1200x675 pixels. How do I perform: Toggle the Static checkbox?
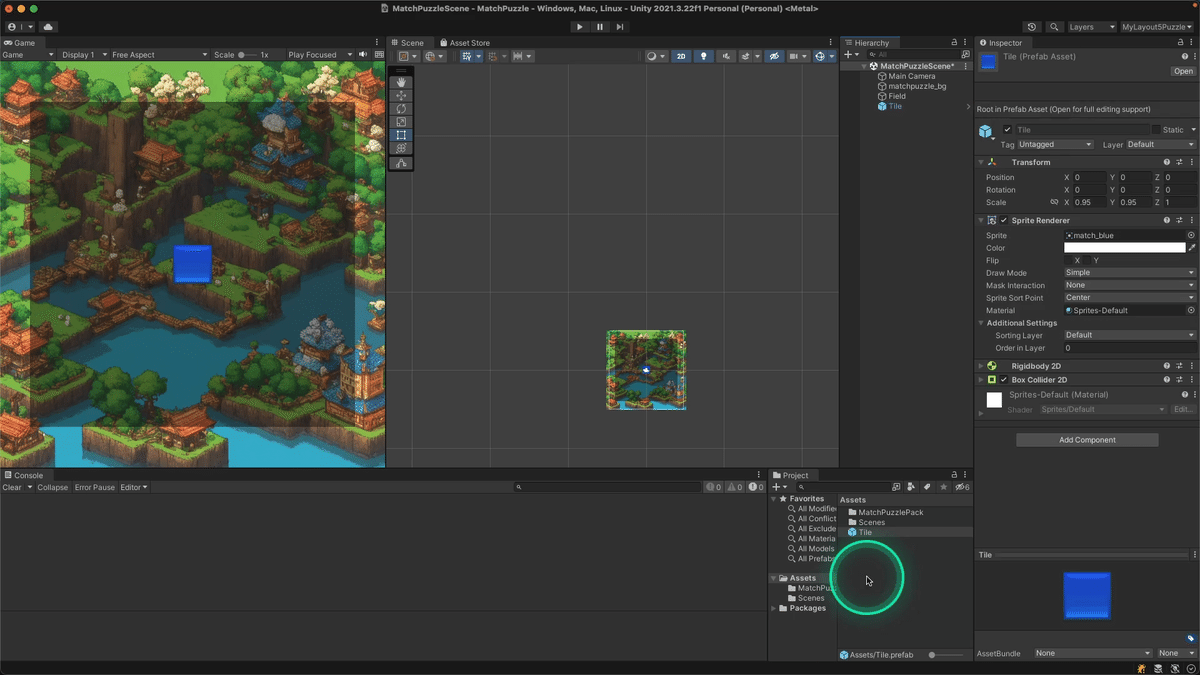1157,130
